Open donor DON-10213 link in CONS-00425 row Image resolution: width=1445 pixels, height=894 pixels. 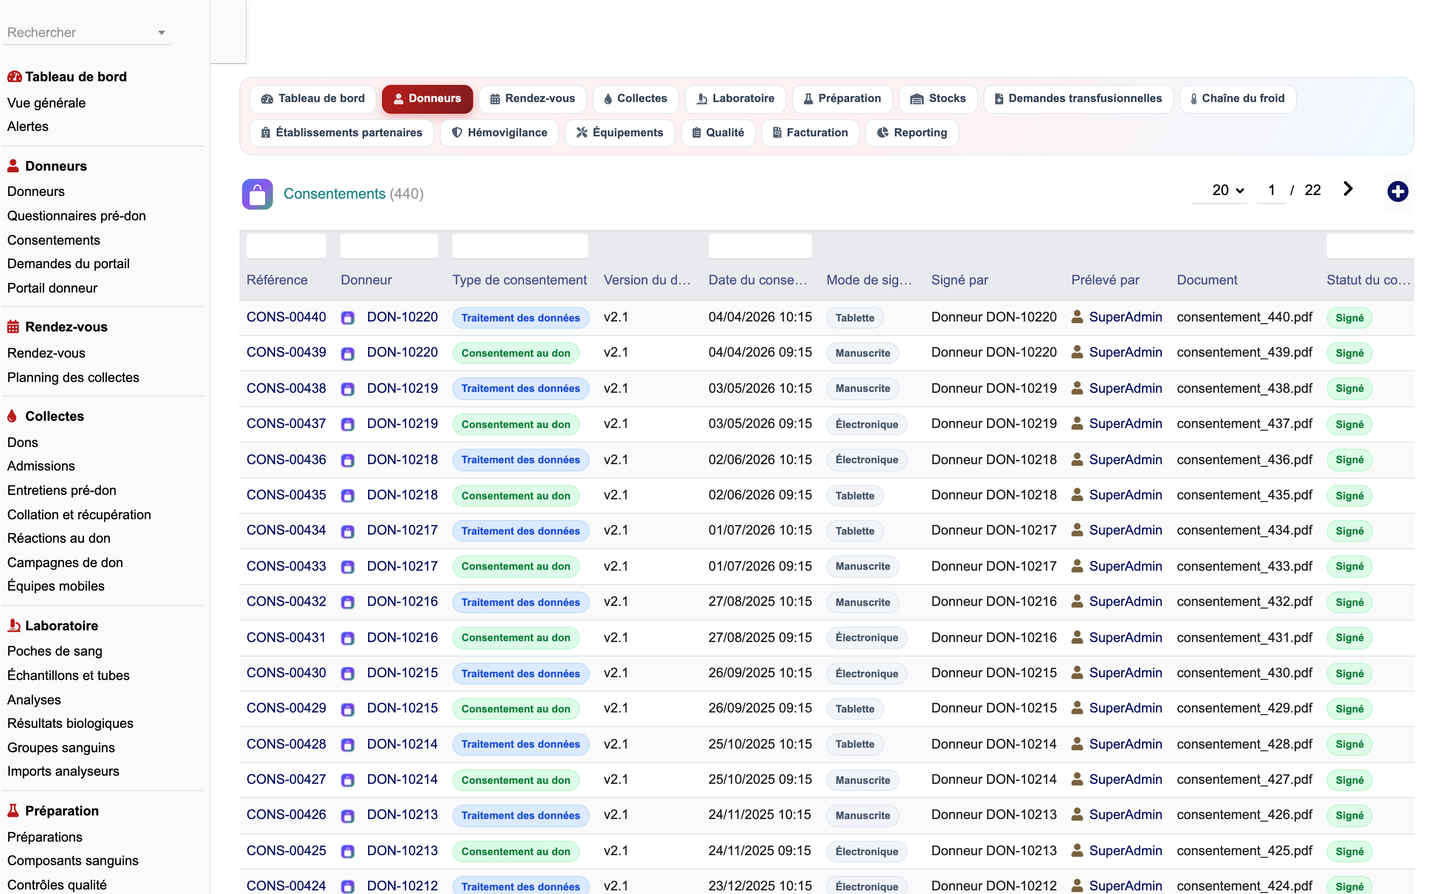402,851
